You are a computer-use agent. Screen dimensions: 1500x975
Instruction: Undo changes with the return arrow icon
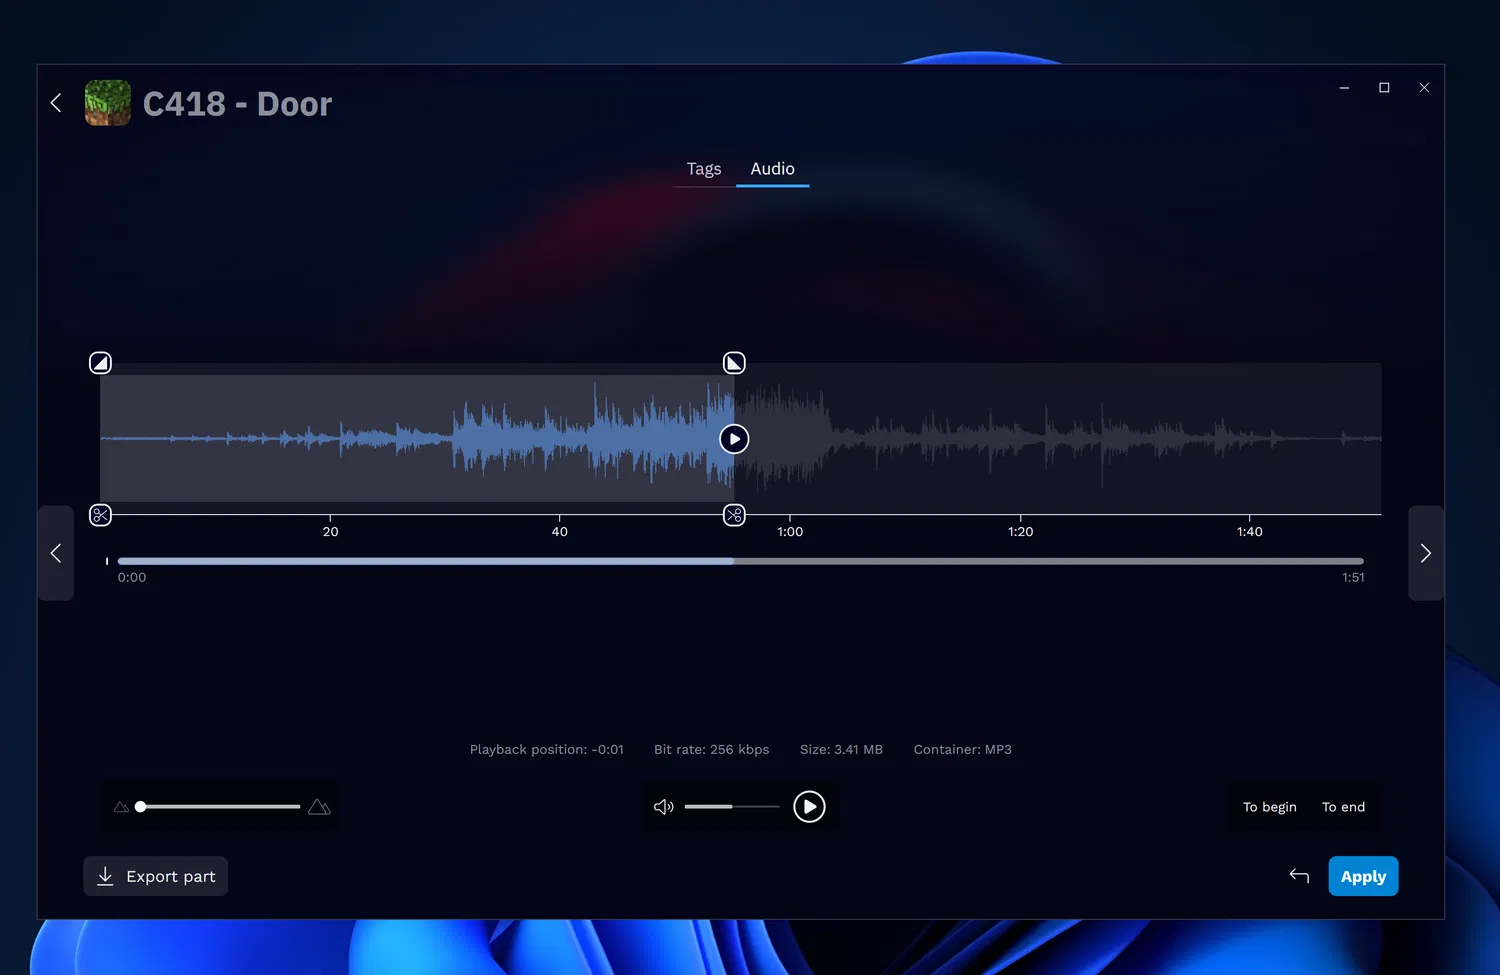coord(1299,876)
